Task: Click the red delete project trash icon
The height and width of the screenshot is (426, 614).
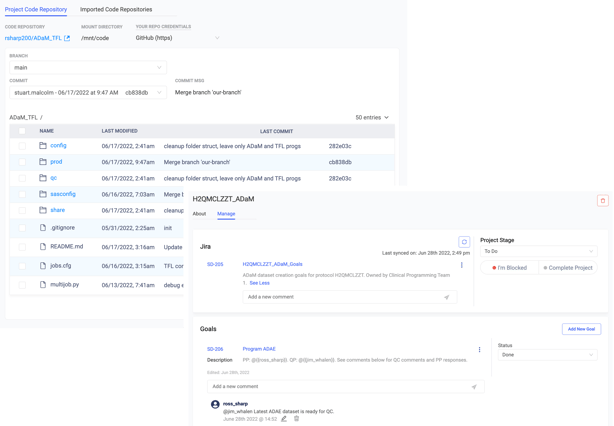Action: click(x=602, y=201)
